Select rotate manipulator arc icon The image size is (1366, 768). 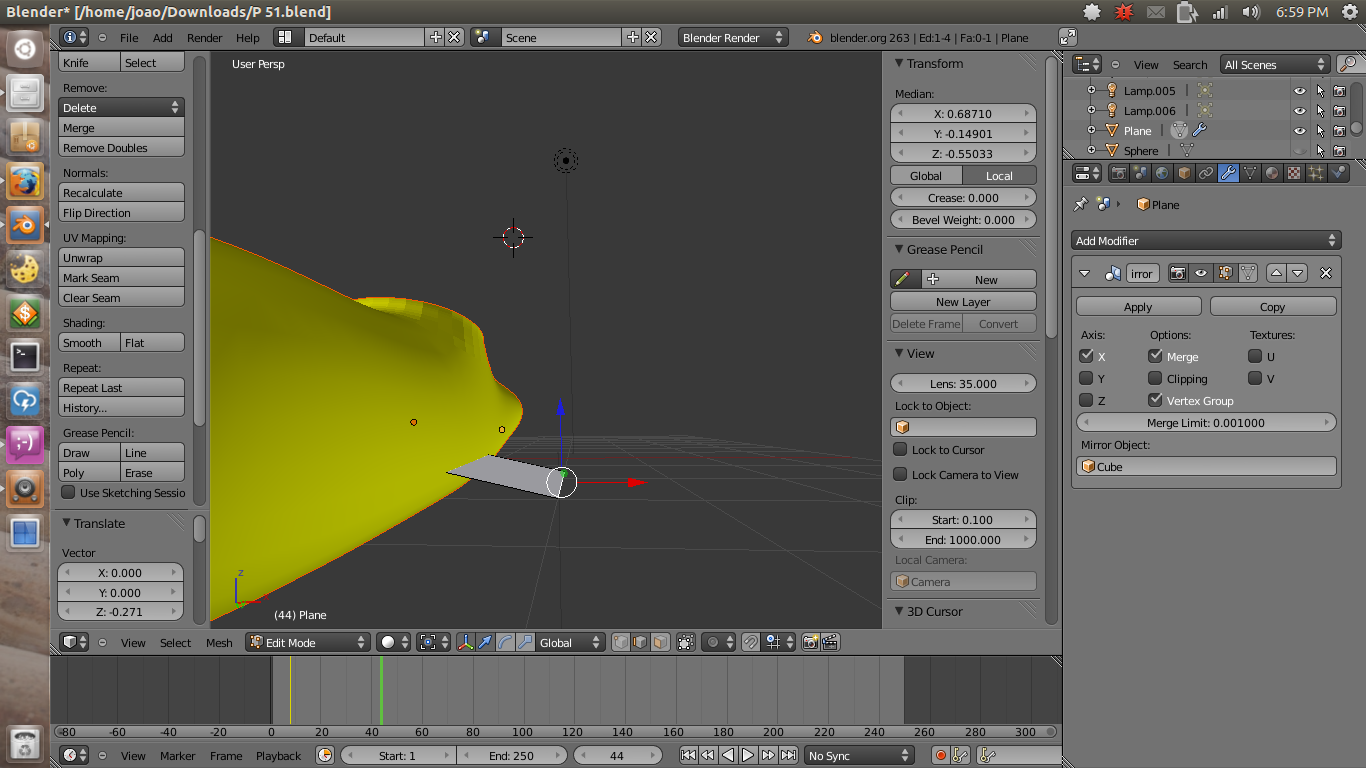(505, 642)
